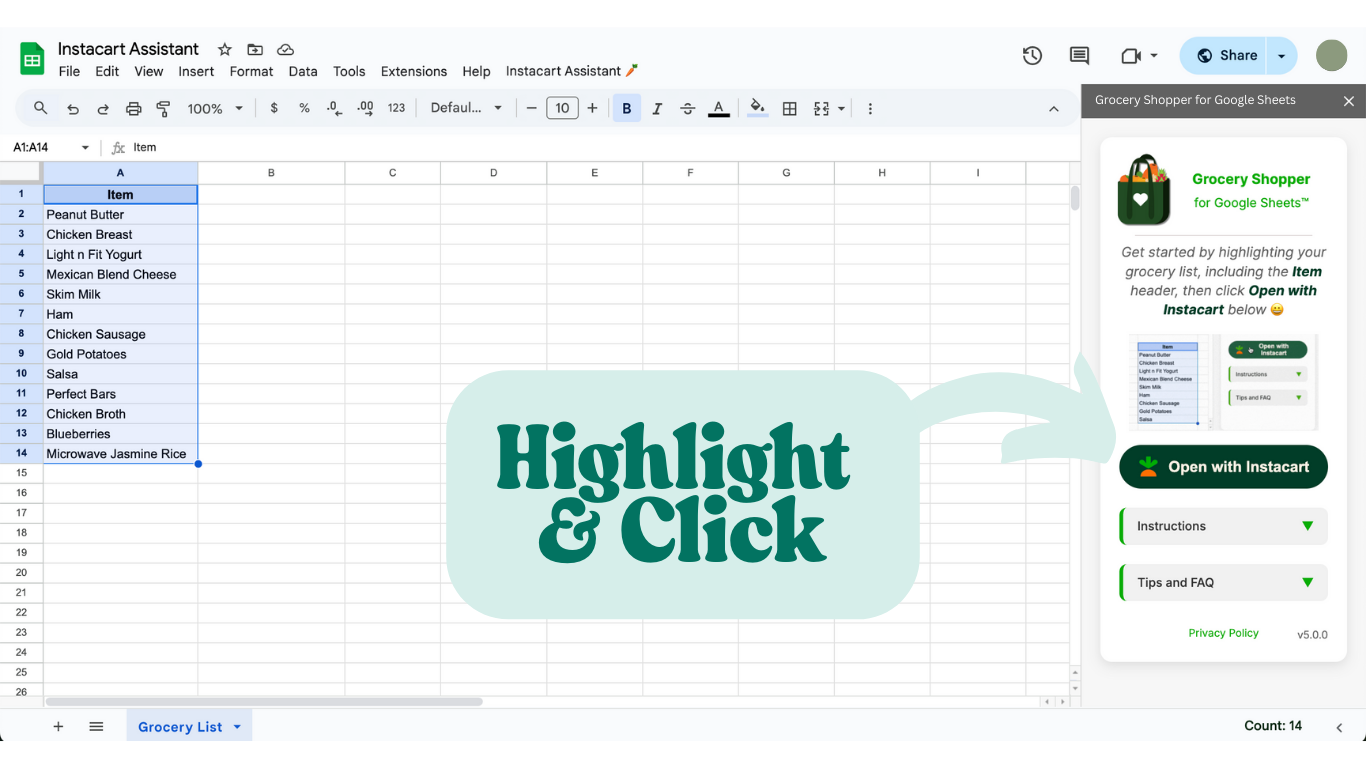Click the Strikethrough formatting icon
The width and height of the screenshot is (1366, 768).
pos(688,107)
